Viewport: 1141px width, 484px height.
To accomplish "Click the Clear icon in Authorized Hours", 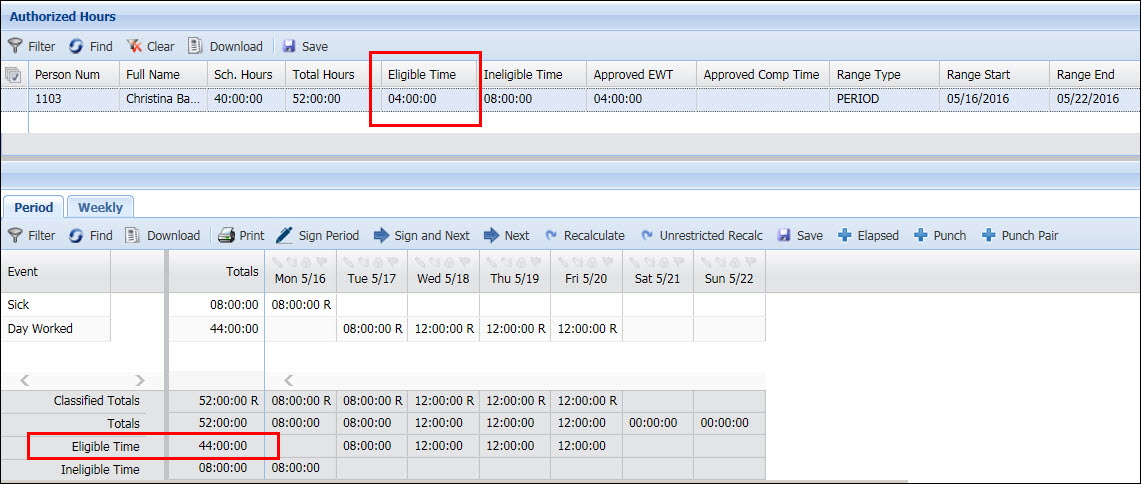I will click(x=134, y=46).
